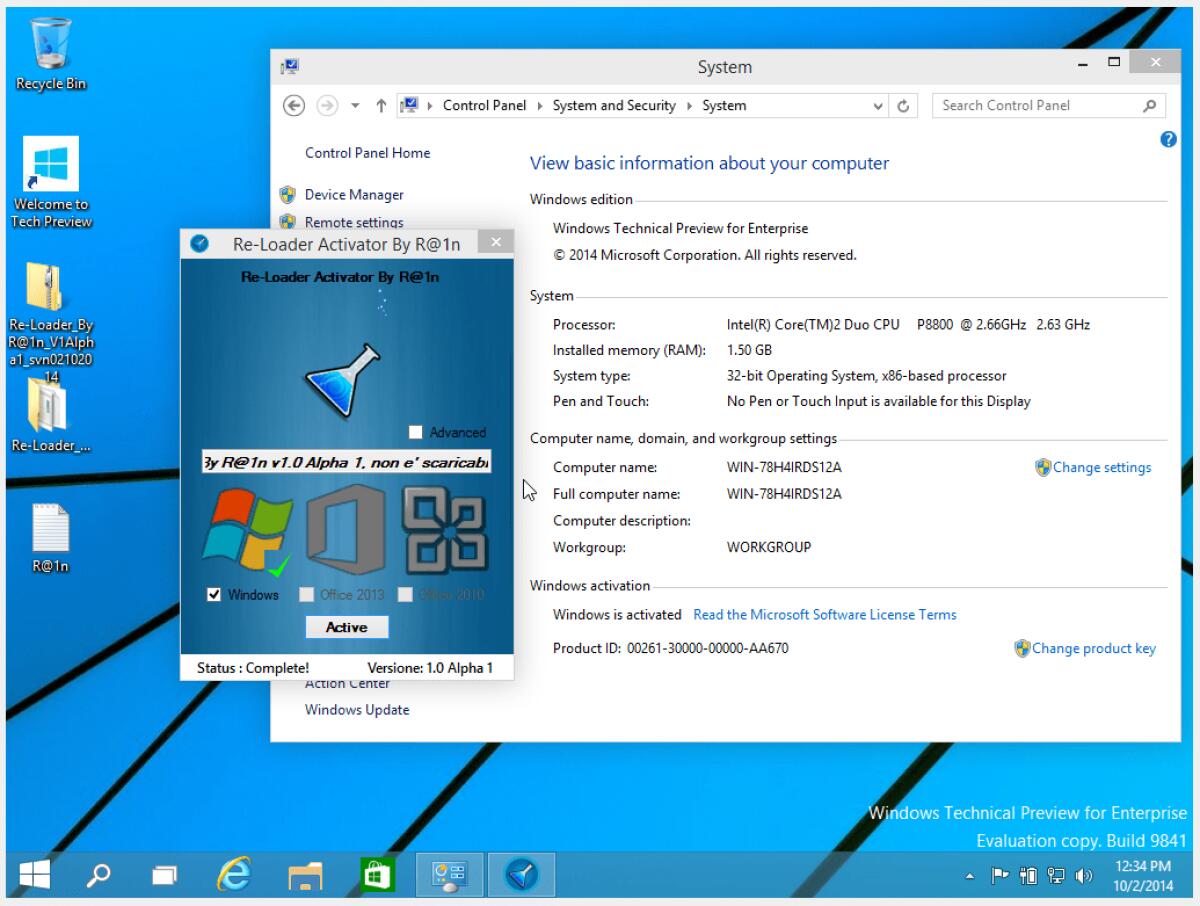The image size is (1200, 906).
Task: Click the Status Complete progress bar
Action: [x=250, y=667]
